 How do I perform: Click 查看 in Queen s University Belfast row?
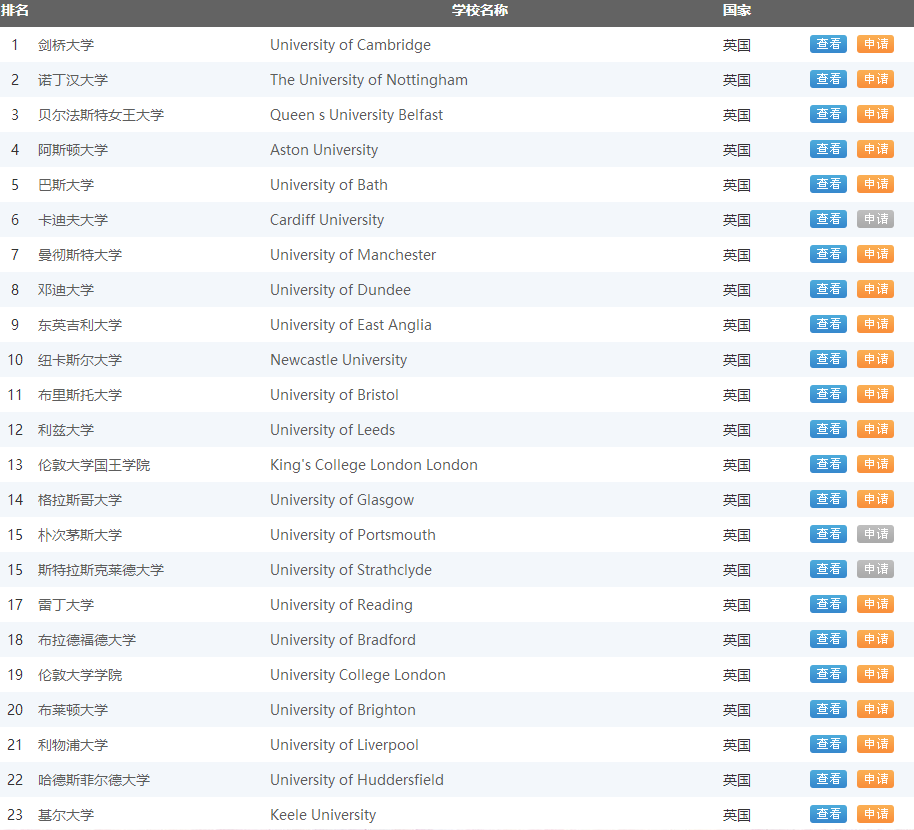tap(828, 114)
